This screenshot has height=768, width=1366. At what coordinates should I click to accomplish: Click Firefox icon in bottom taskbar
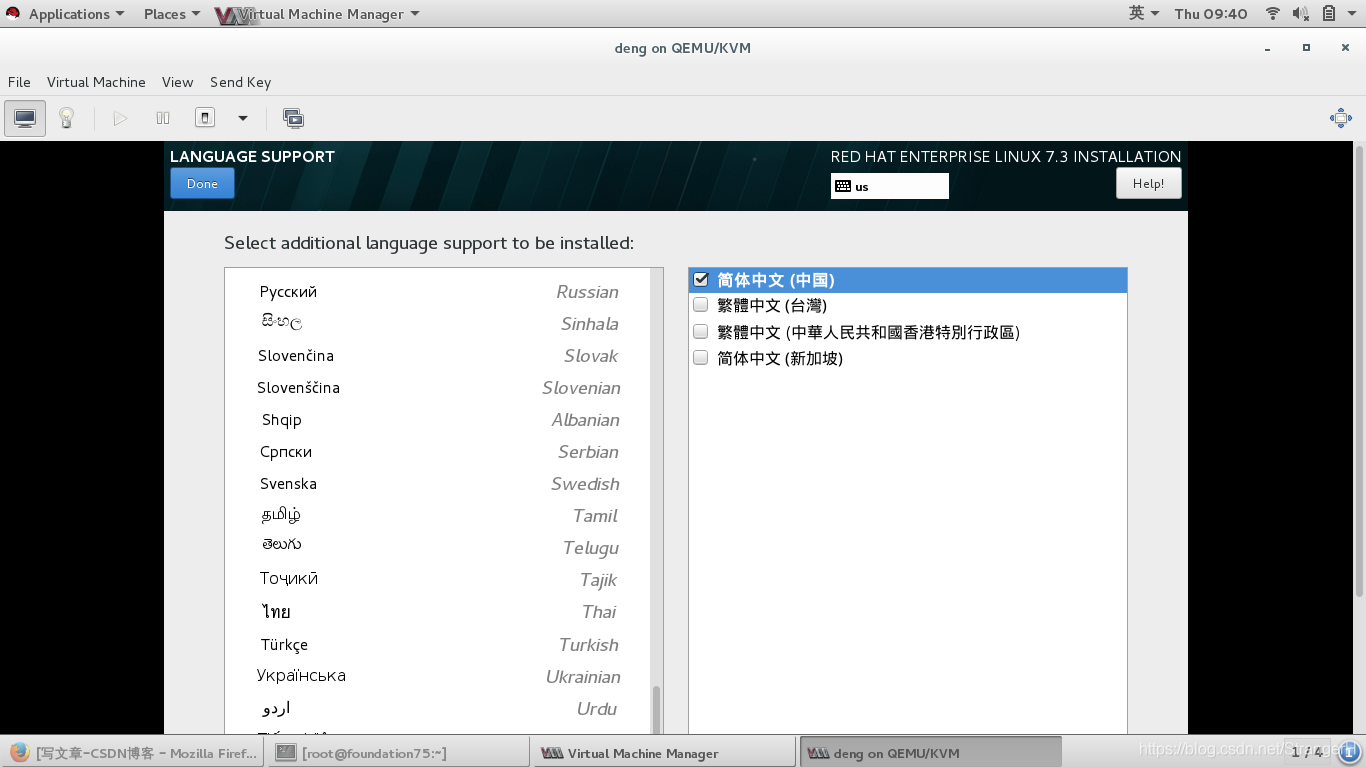[19, 753]
